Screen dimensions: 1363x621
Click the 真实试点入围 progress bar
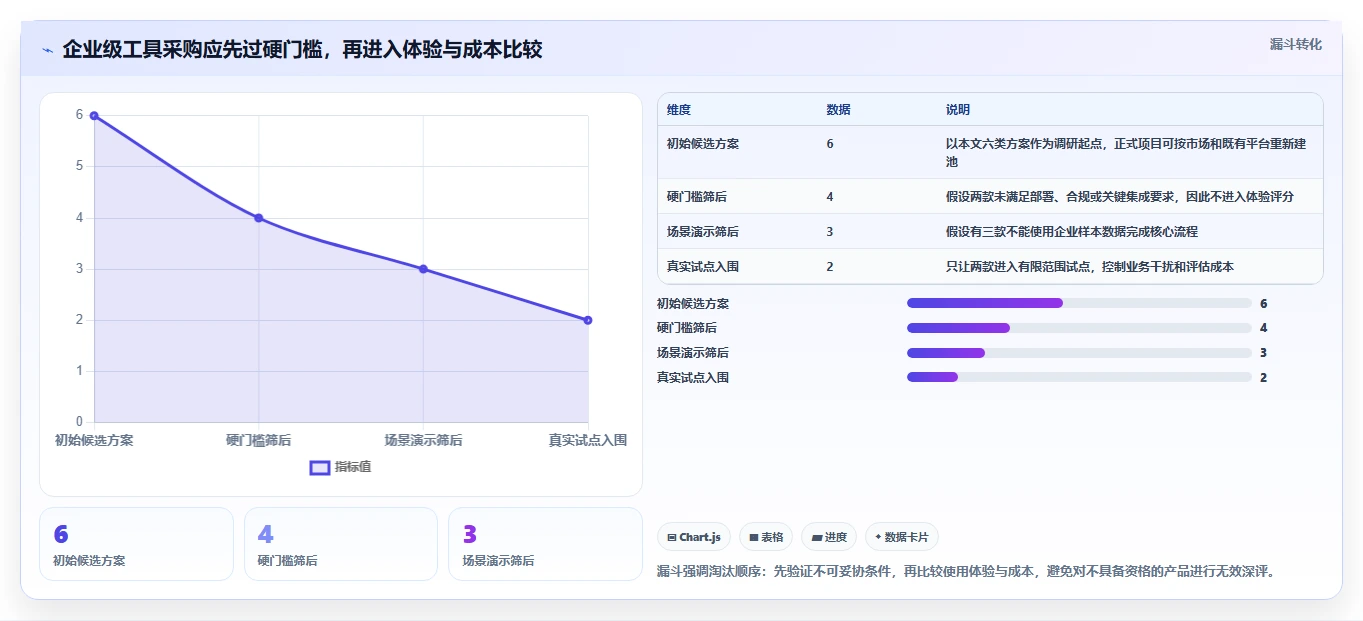(x=1079, y=377)
